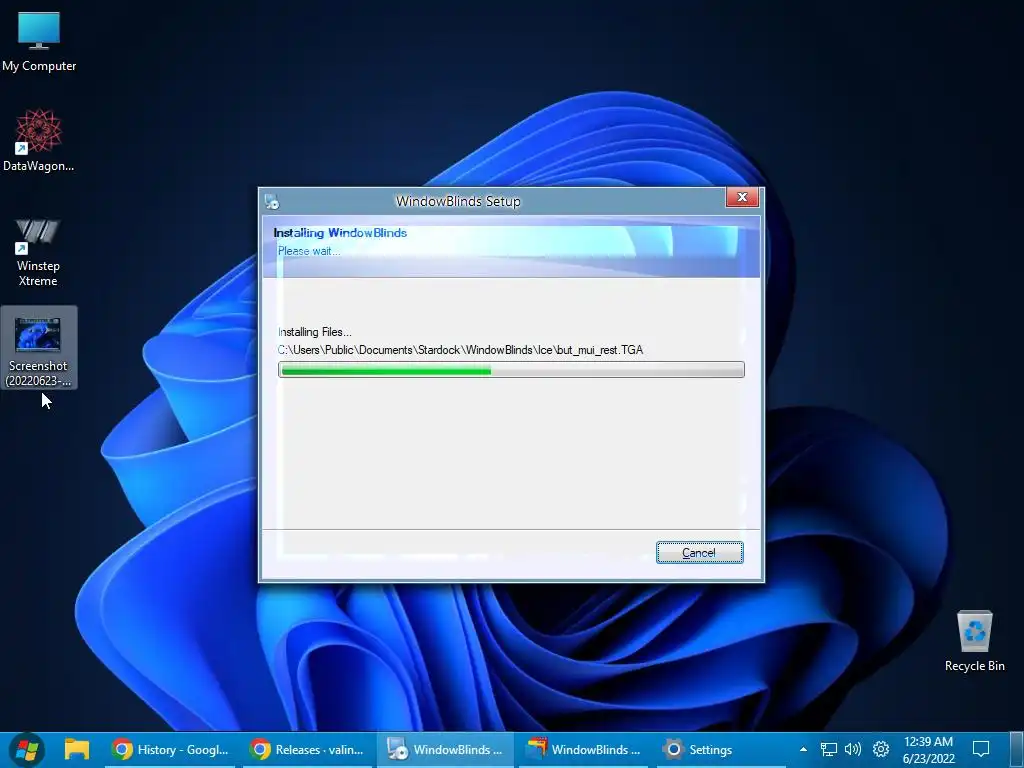Close the WindowBlinds Setup dialog

click(742, 197)
